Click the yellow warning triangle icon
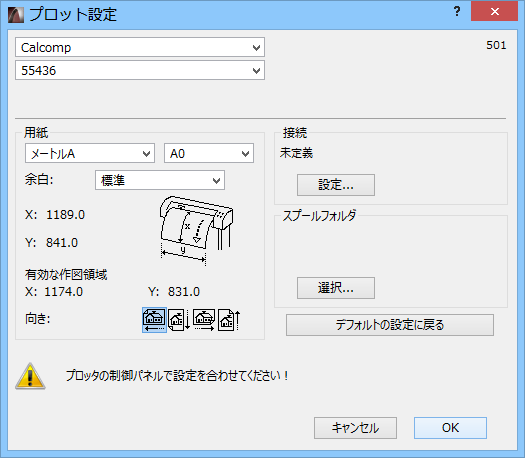Viewport: 525px width, 458px height. 30,376
